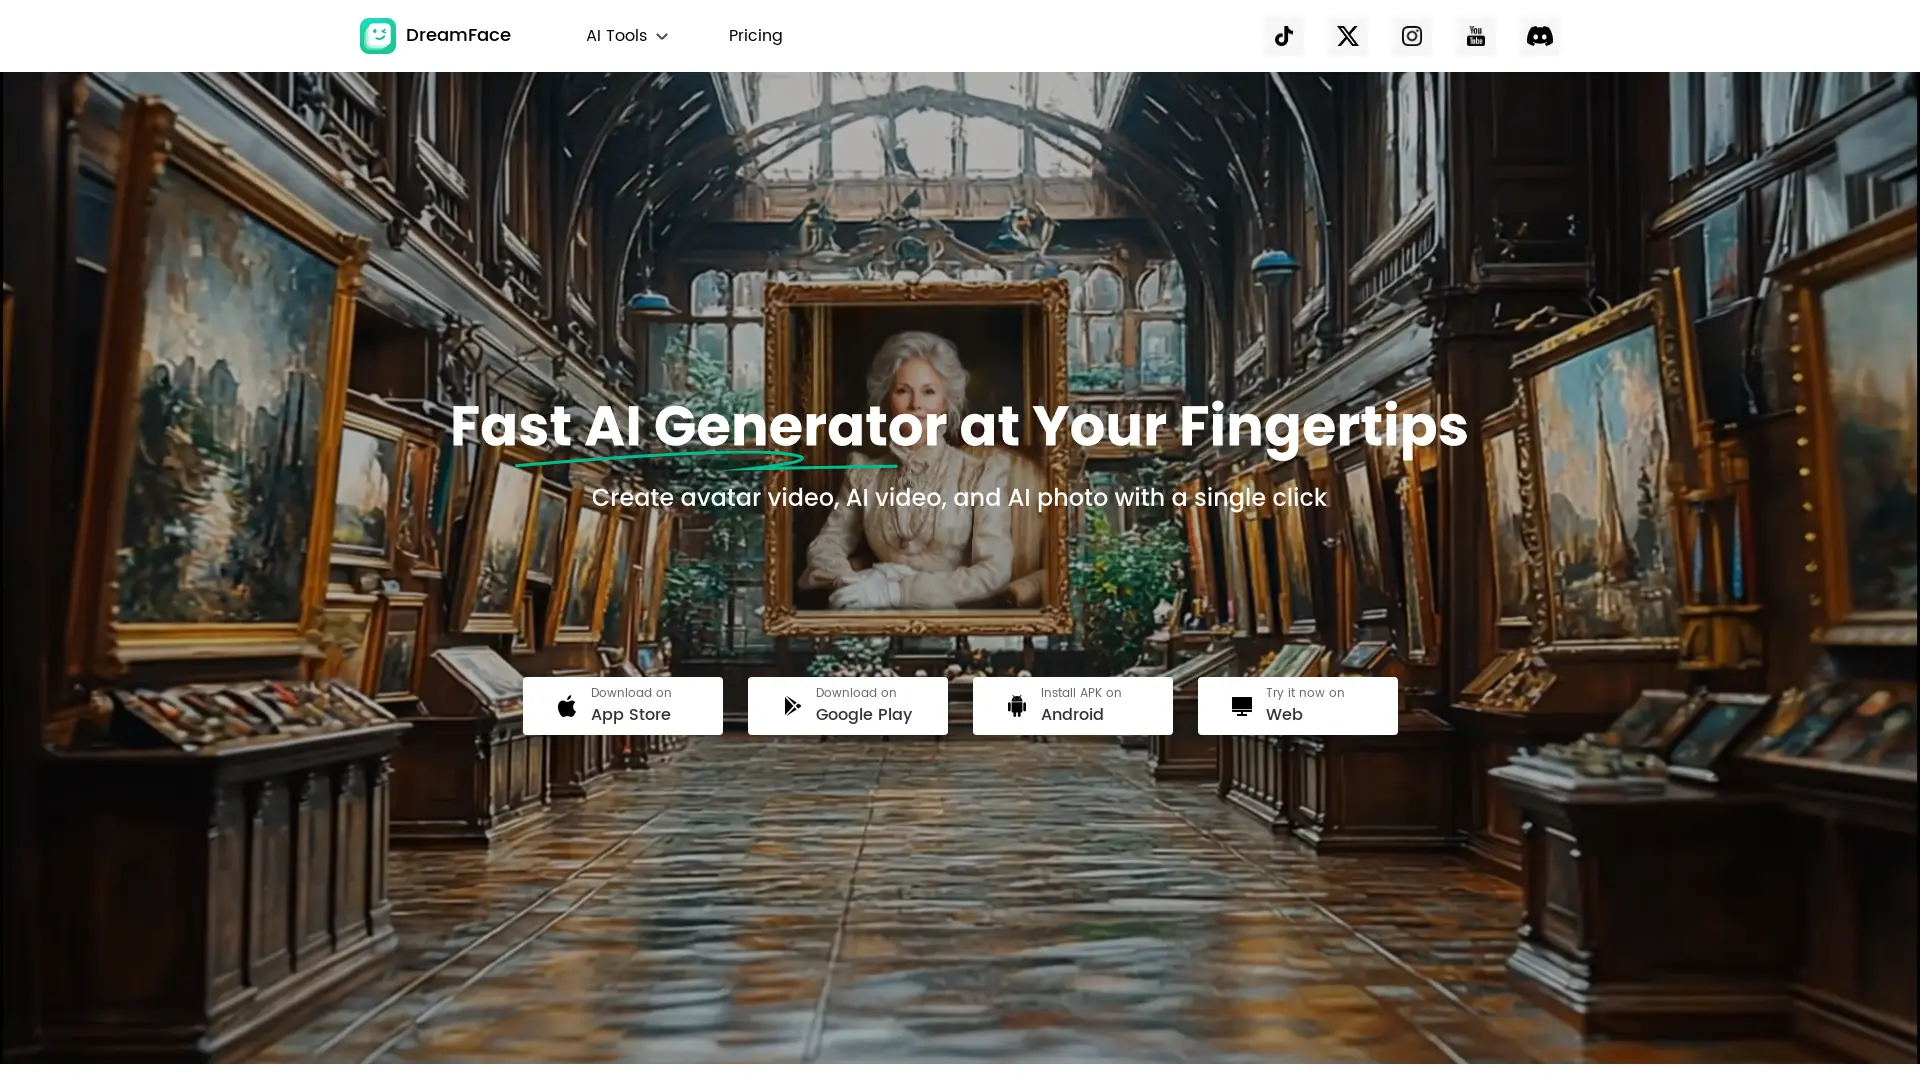Click the Fast AI Generator headline
This screenshot has width=1920, height=1080.
[959, 426]
